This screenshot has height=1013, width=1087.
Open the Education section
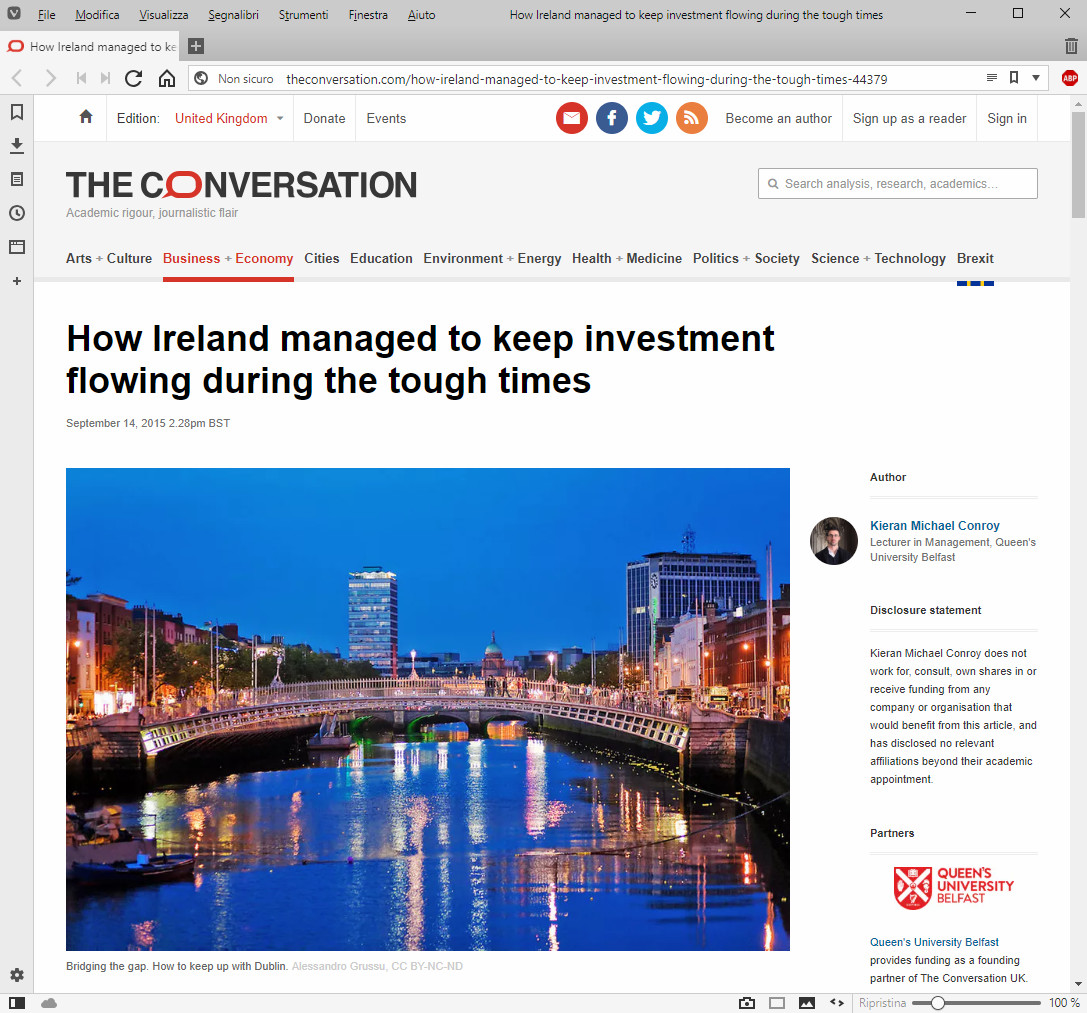point(381,259)
